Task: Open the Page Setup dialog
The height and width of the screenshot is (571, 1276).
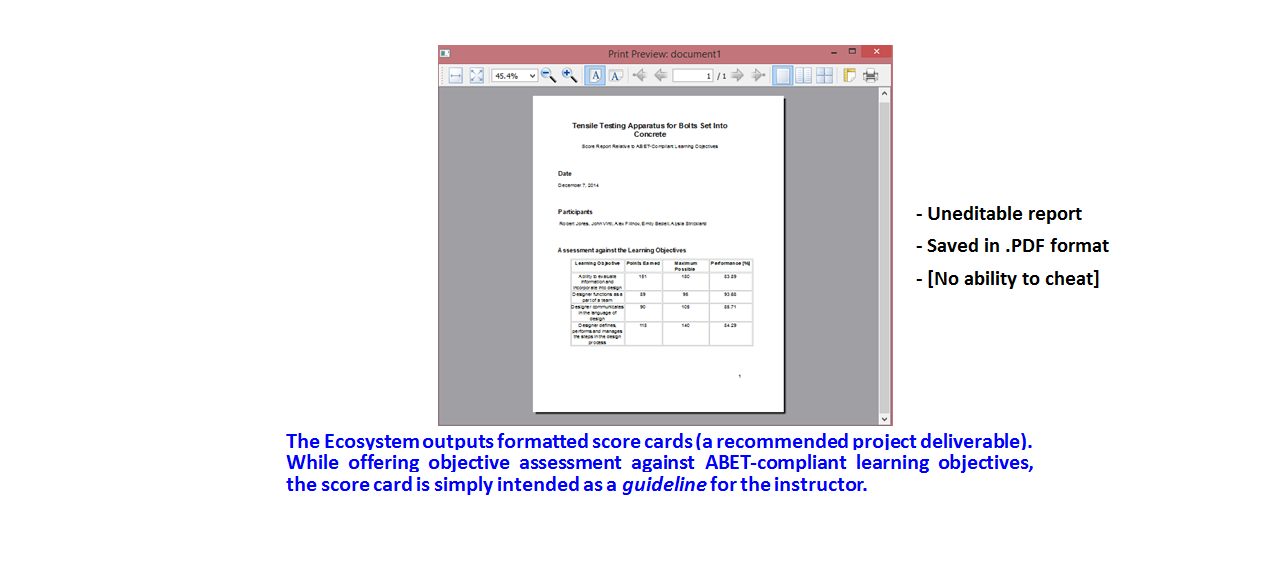Action: (850, 76)
